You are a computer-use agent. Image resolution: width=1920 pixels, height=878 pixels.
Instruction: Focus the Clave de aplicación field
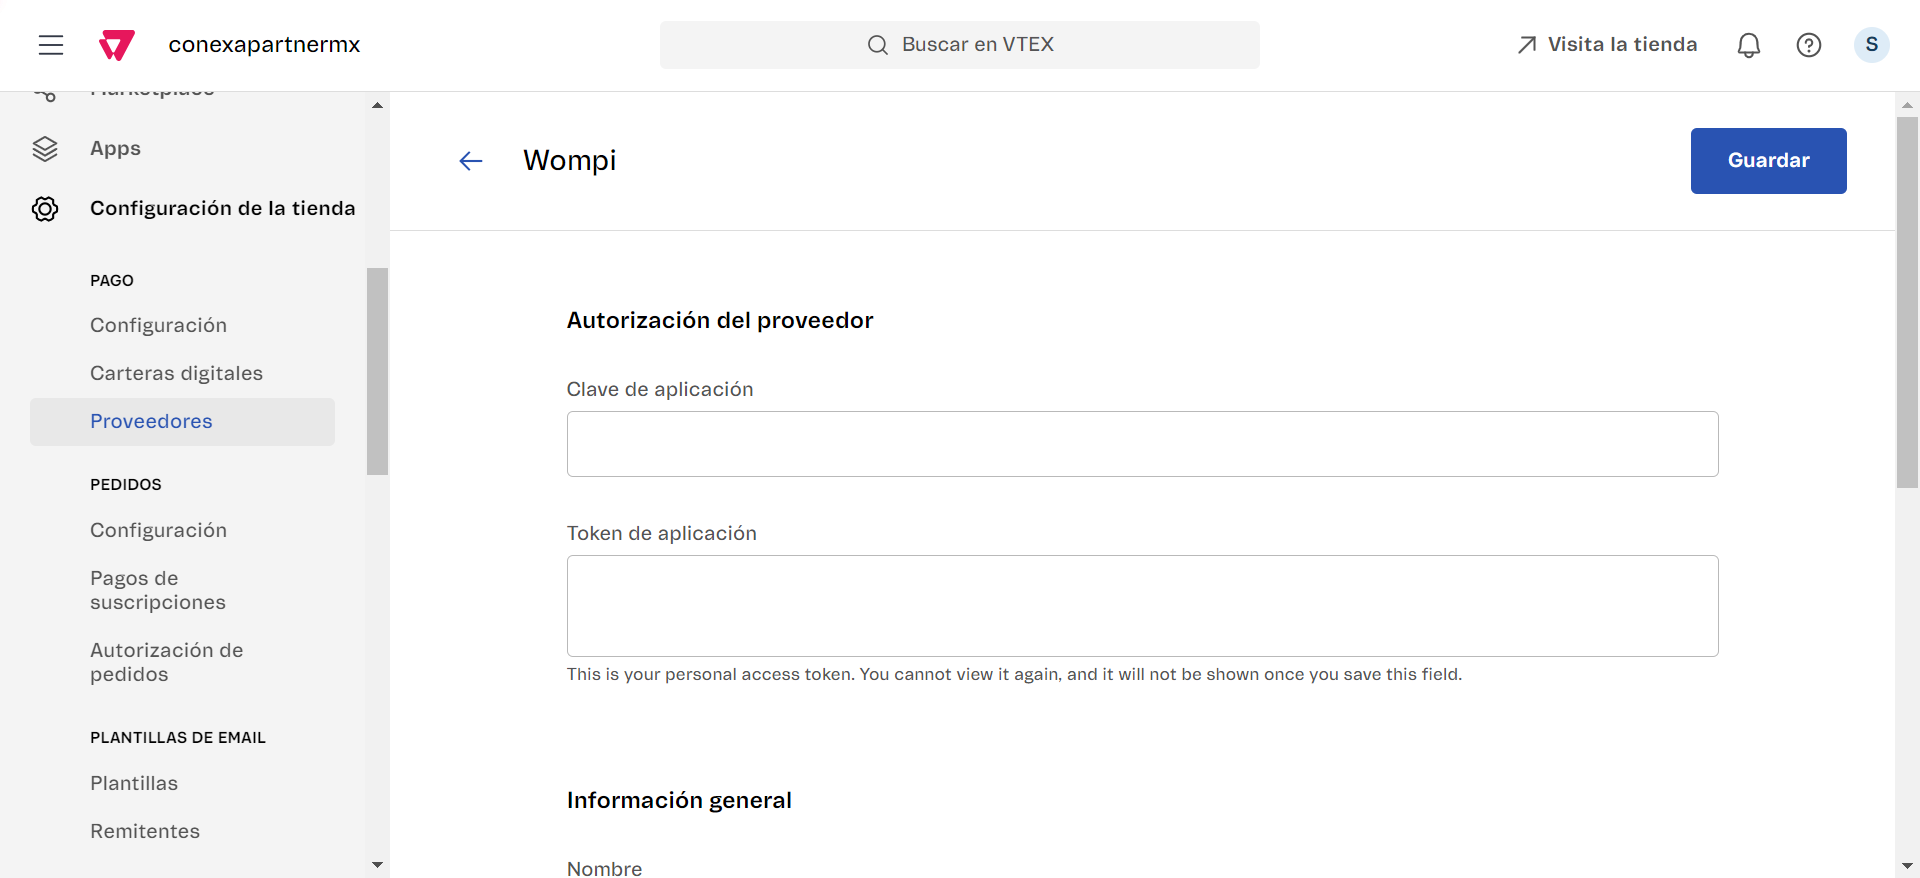[1141, 444]
